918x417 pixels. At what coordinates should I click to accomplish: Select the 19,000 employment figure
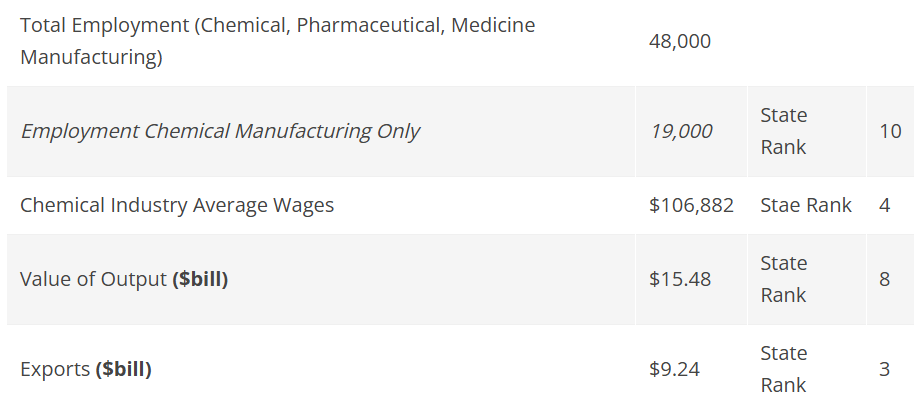[681, 131]
